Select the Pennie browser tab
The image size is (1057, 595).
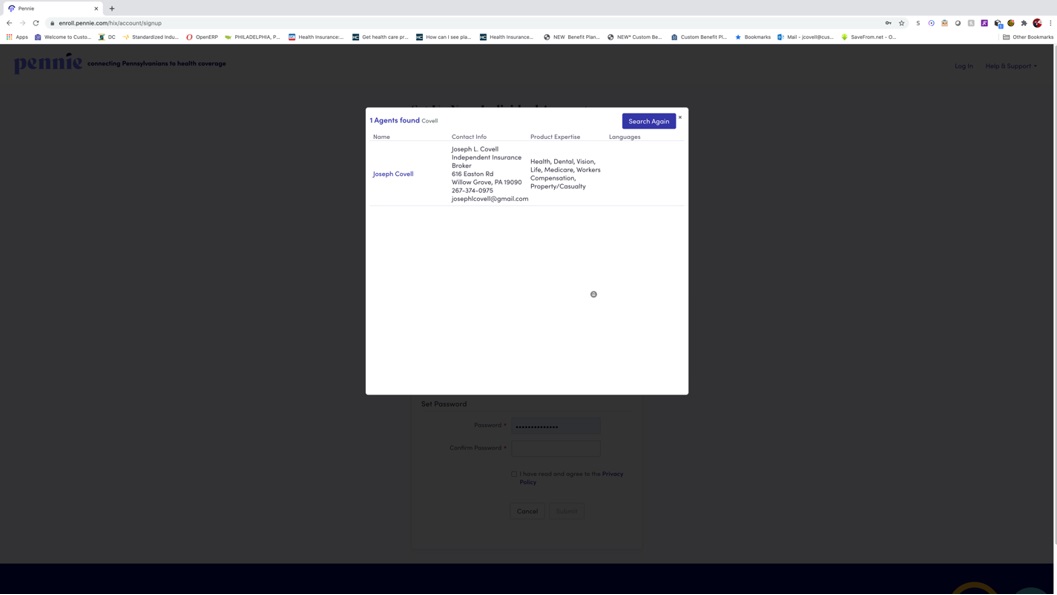click(53, 9)
